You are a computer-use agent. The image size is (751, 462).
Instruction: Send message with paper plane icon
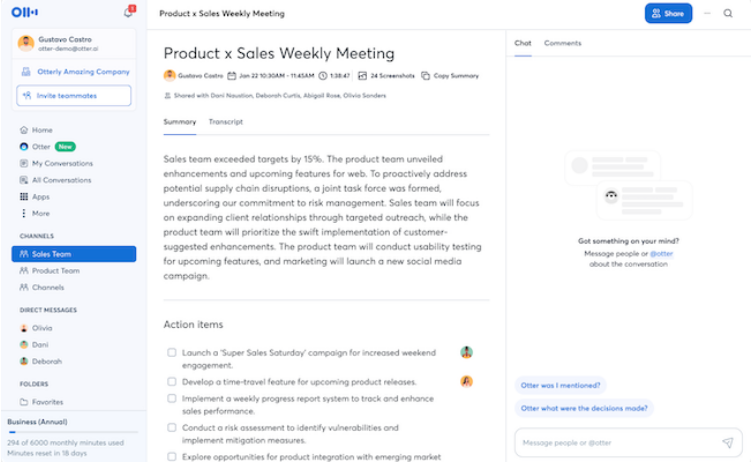pyautogui.click(x=727, y=442)
